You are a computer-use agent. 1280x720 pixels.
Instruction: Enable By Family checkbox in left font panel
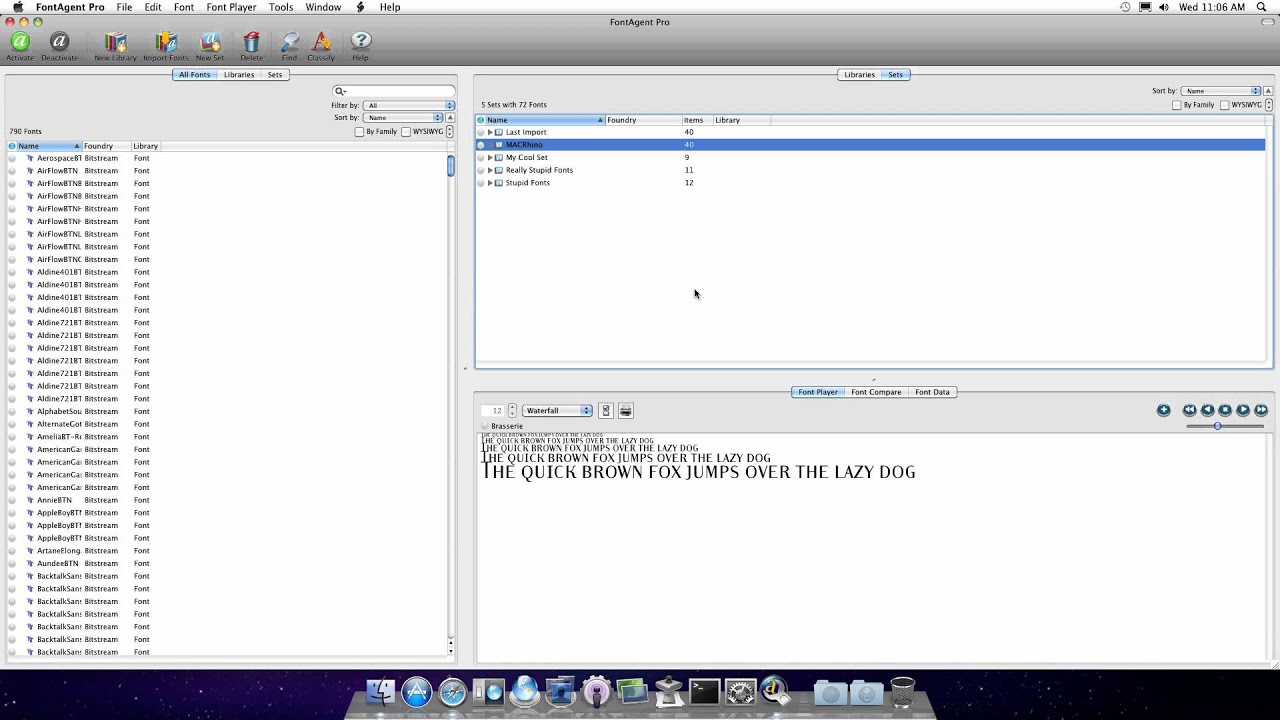(x=360, y=132)
